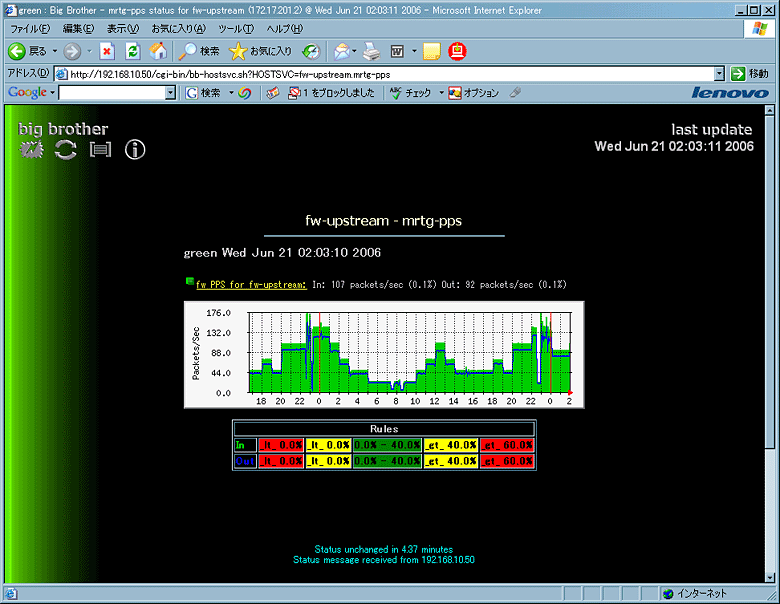Click the Big Brother refresh arrows icon
This screenshot has height=604, width=780.
[66, 150]
